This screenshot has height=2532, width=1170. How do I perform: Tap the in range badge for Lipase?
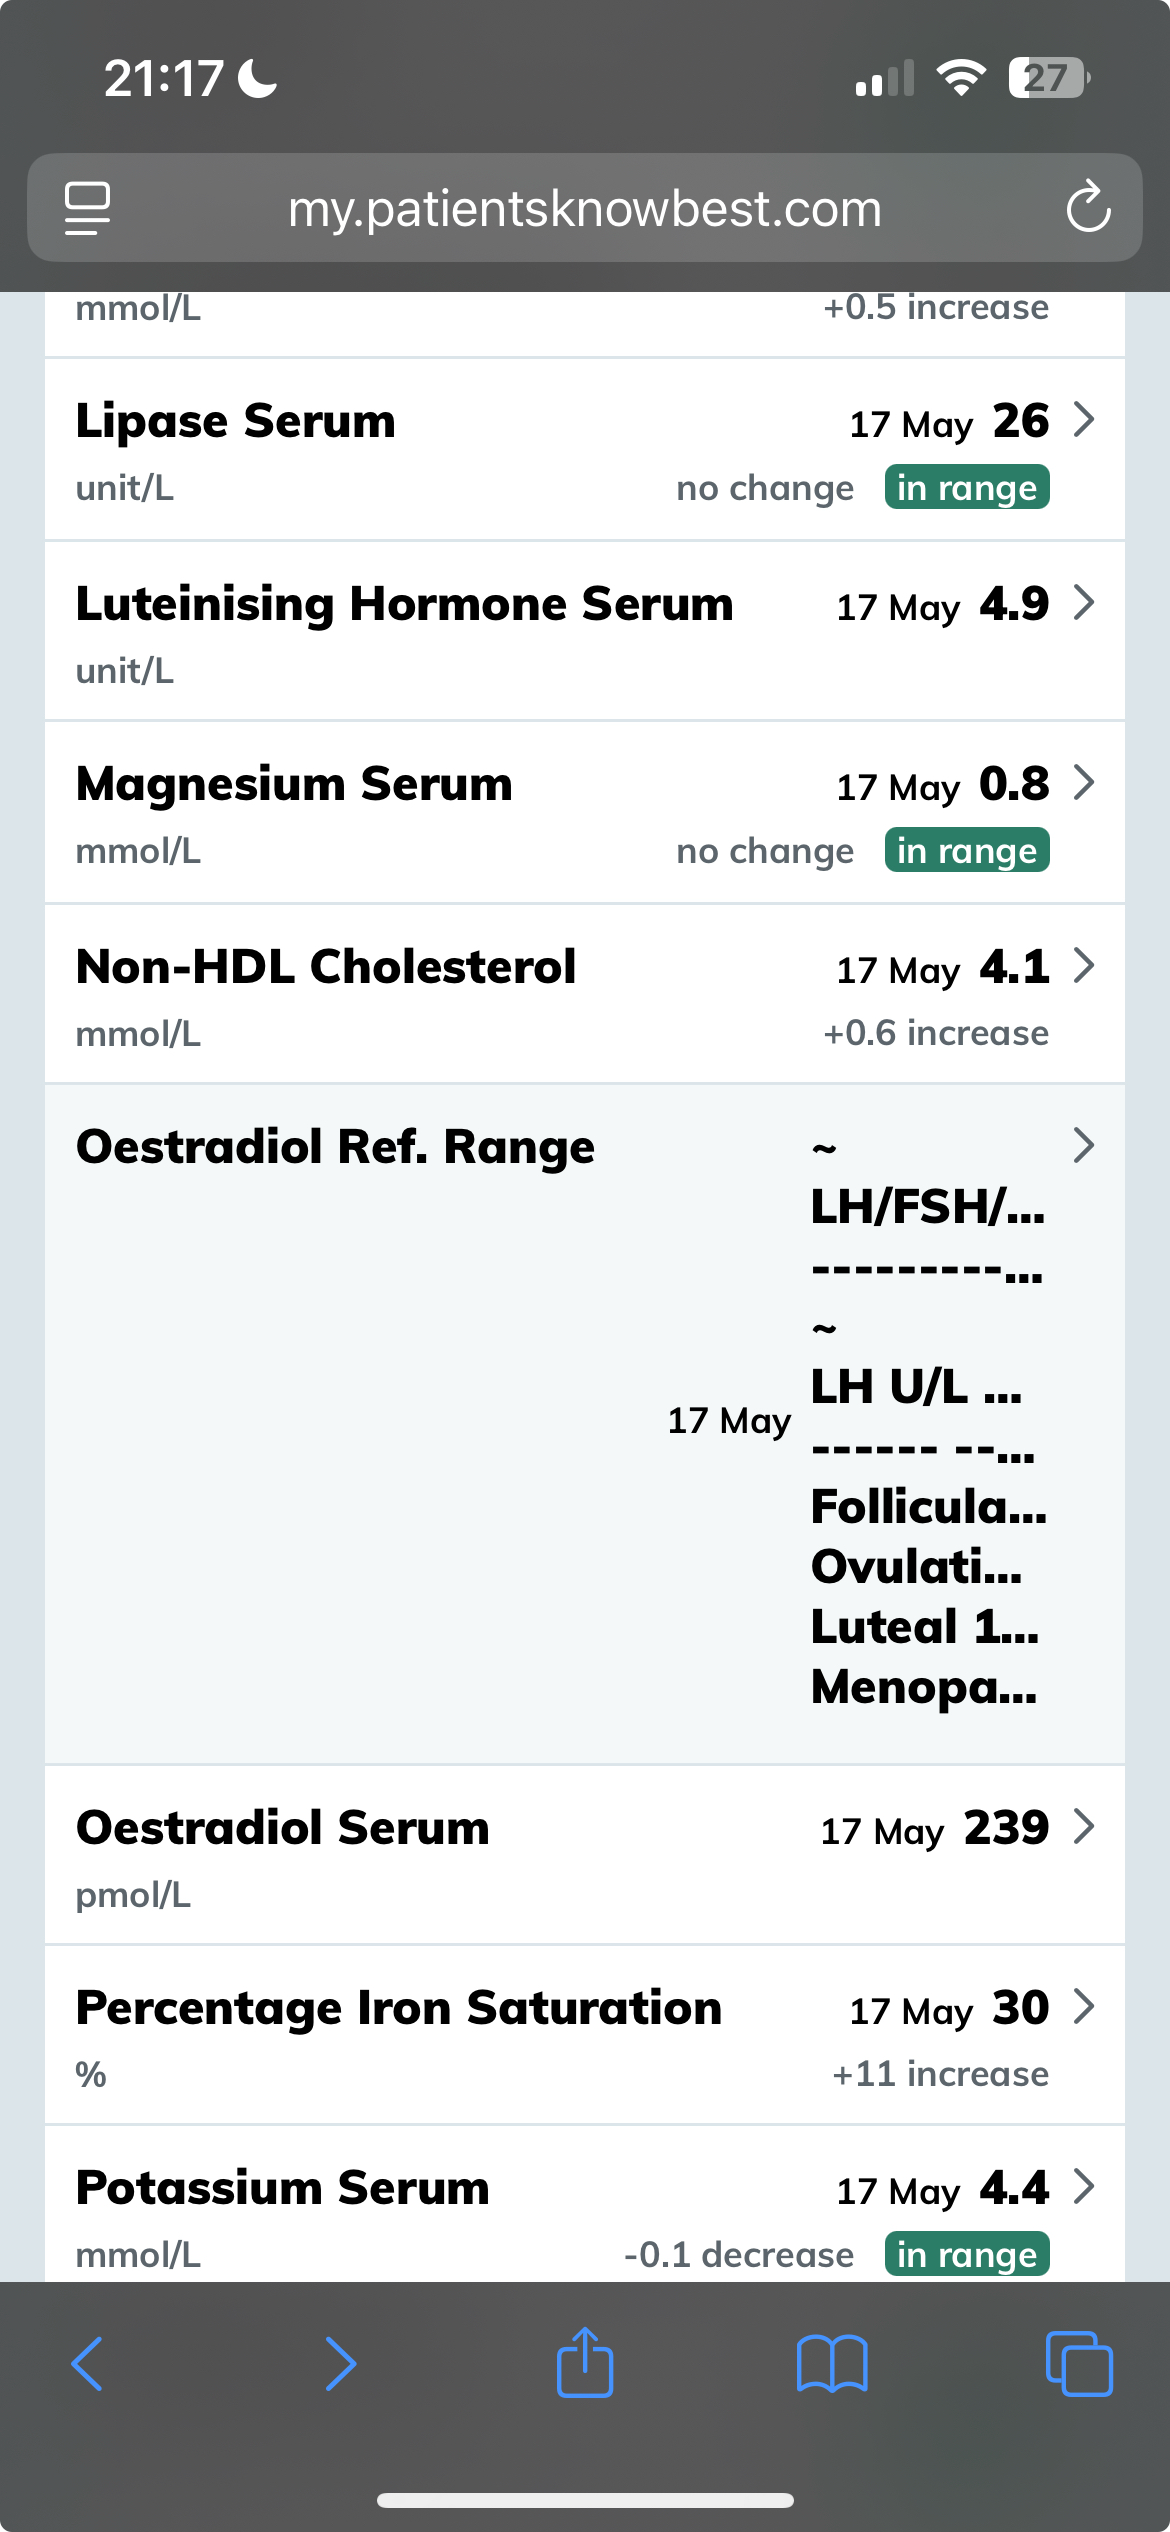966,488
